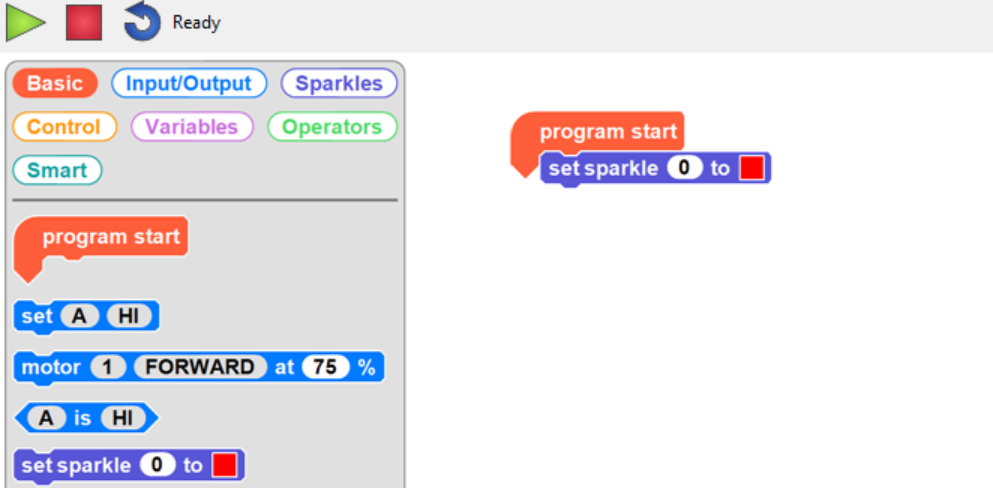The image size is (993, 488).
Task: Switch to the Sparkles category
Action: (x=339, y=84)
